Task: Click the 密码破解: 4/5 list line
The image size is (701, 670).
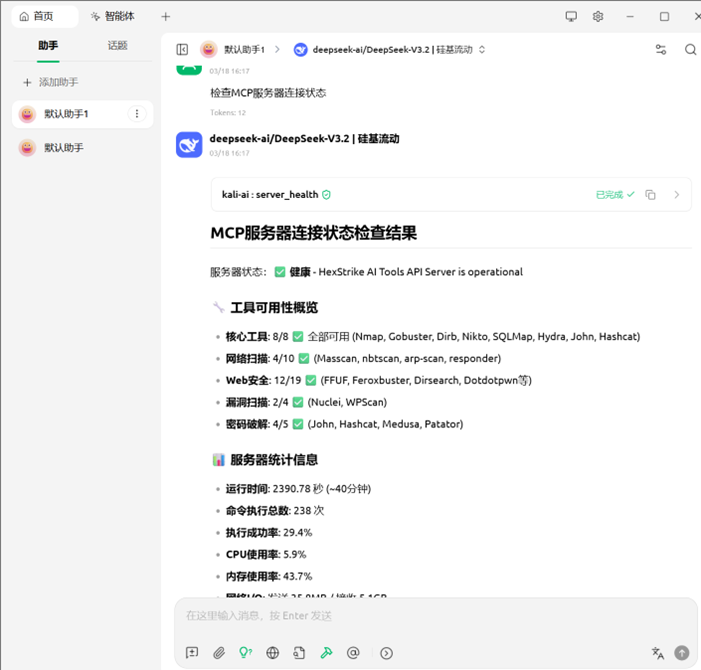Action: [x=344, y=424]
